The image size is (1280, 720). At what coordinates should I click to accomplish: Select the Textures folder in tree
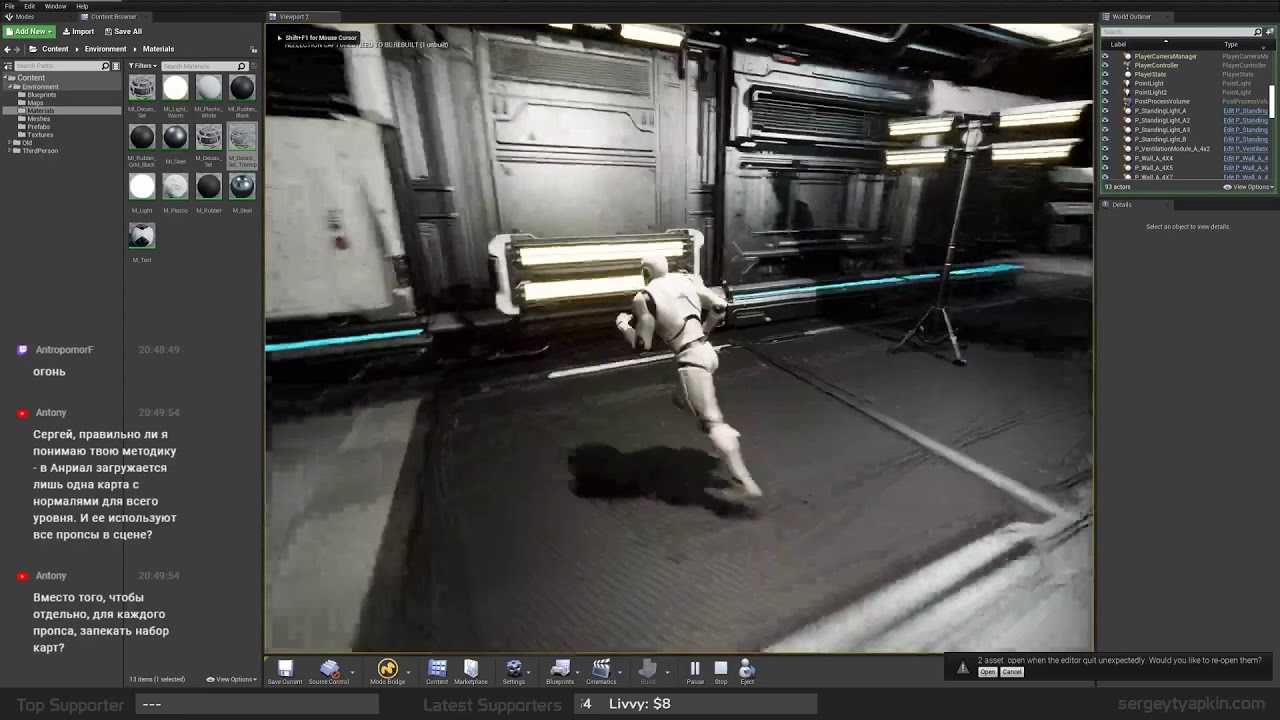40,135
